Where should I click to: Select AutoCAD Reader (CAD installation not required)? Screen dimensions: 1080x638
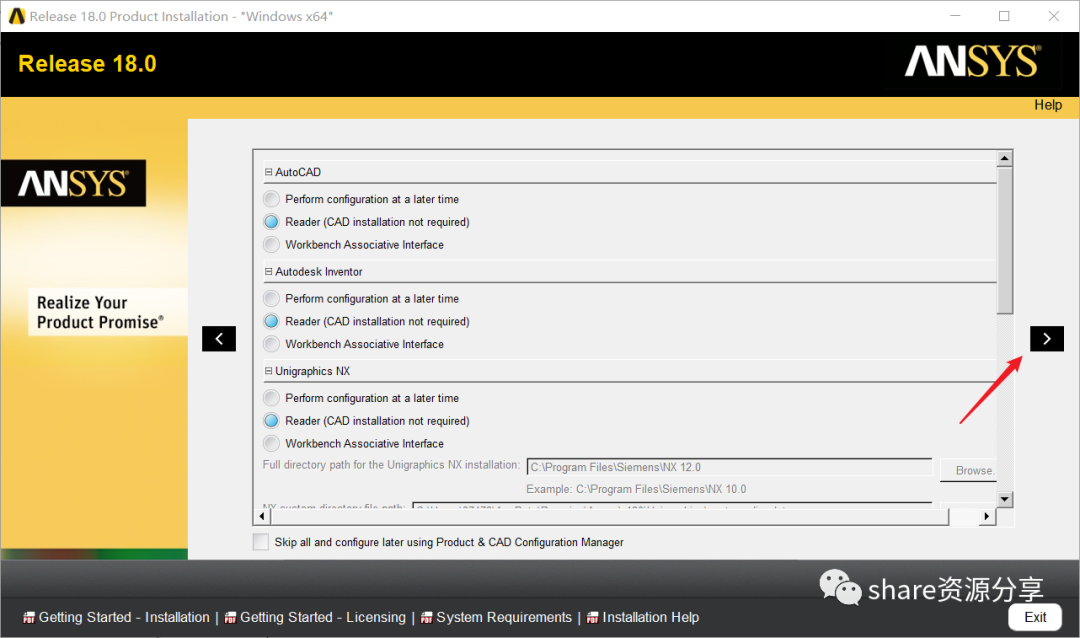click(271, 222)
